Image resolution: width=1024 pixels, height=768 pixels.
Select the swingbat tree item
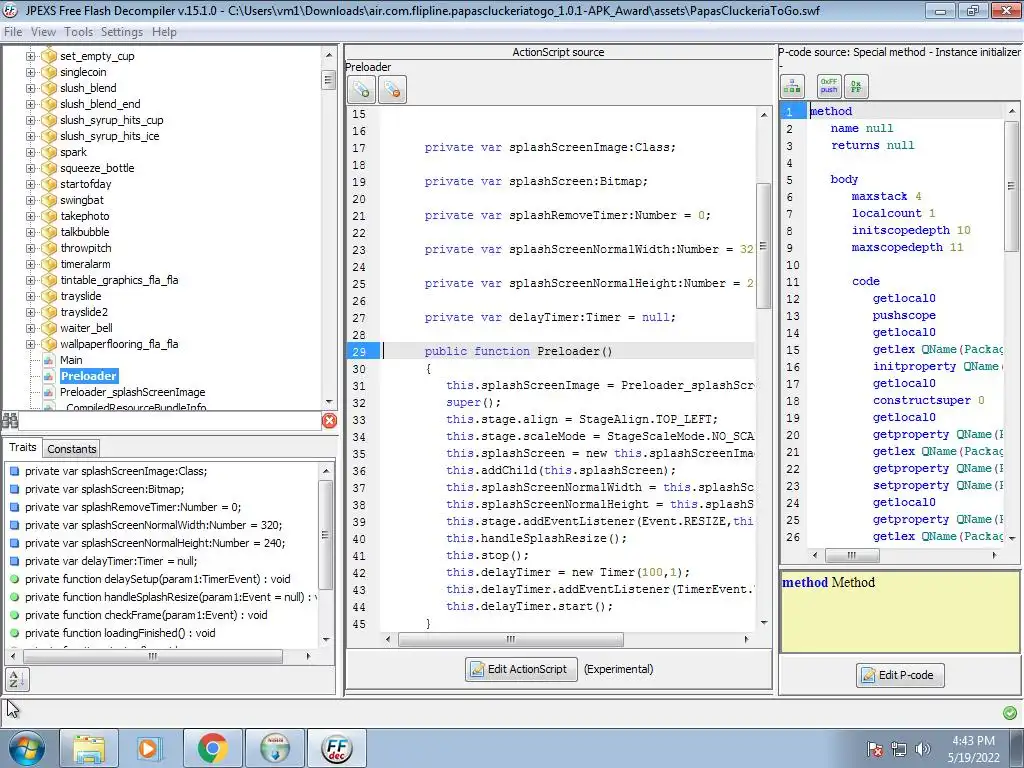[82, 200]
